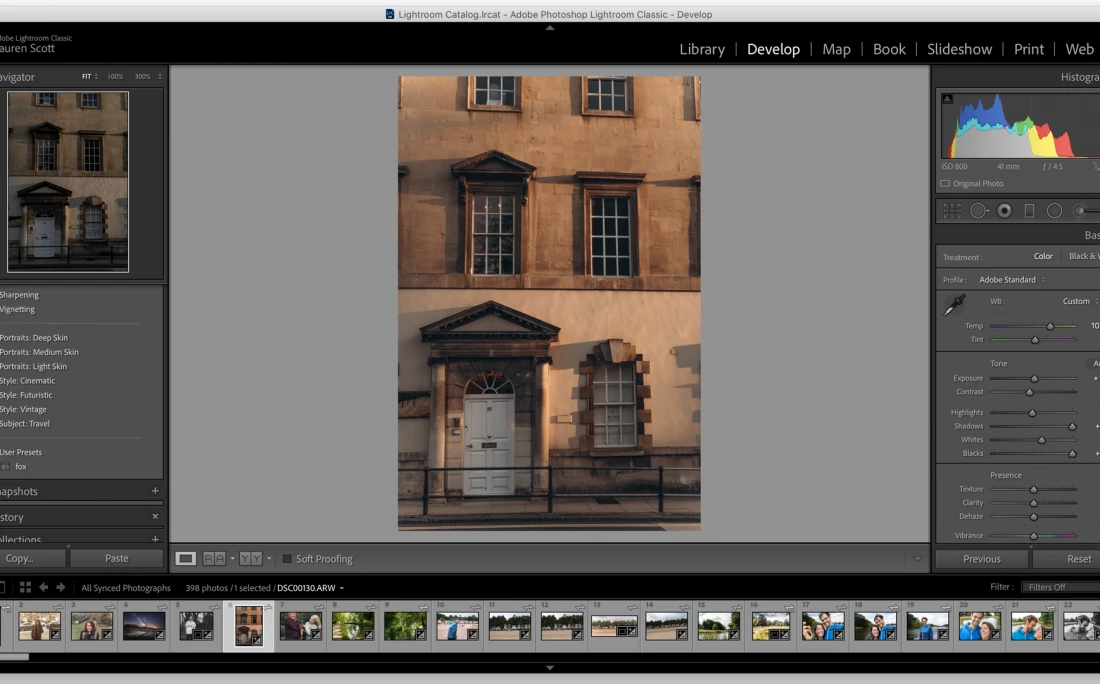Viewport: 1100px width, 684px height.
Task: Activate the Spot Removal tool
Action: click(x=979, y=211)
